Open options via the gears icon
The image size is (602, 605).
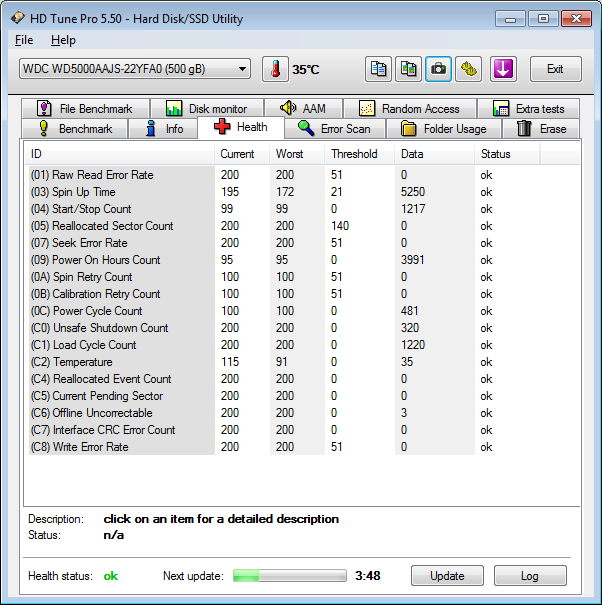[x=468, y=69]
